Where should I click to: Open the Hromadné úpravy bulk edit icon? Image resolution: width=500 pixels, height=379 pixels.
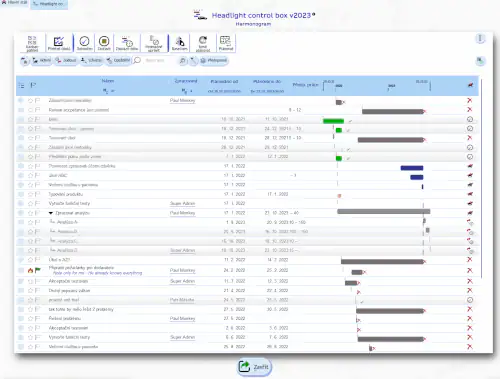154,43
